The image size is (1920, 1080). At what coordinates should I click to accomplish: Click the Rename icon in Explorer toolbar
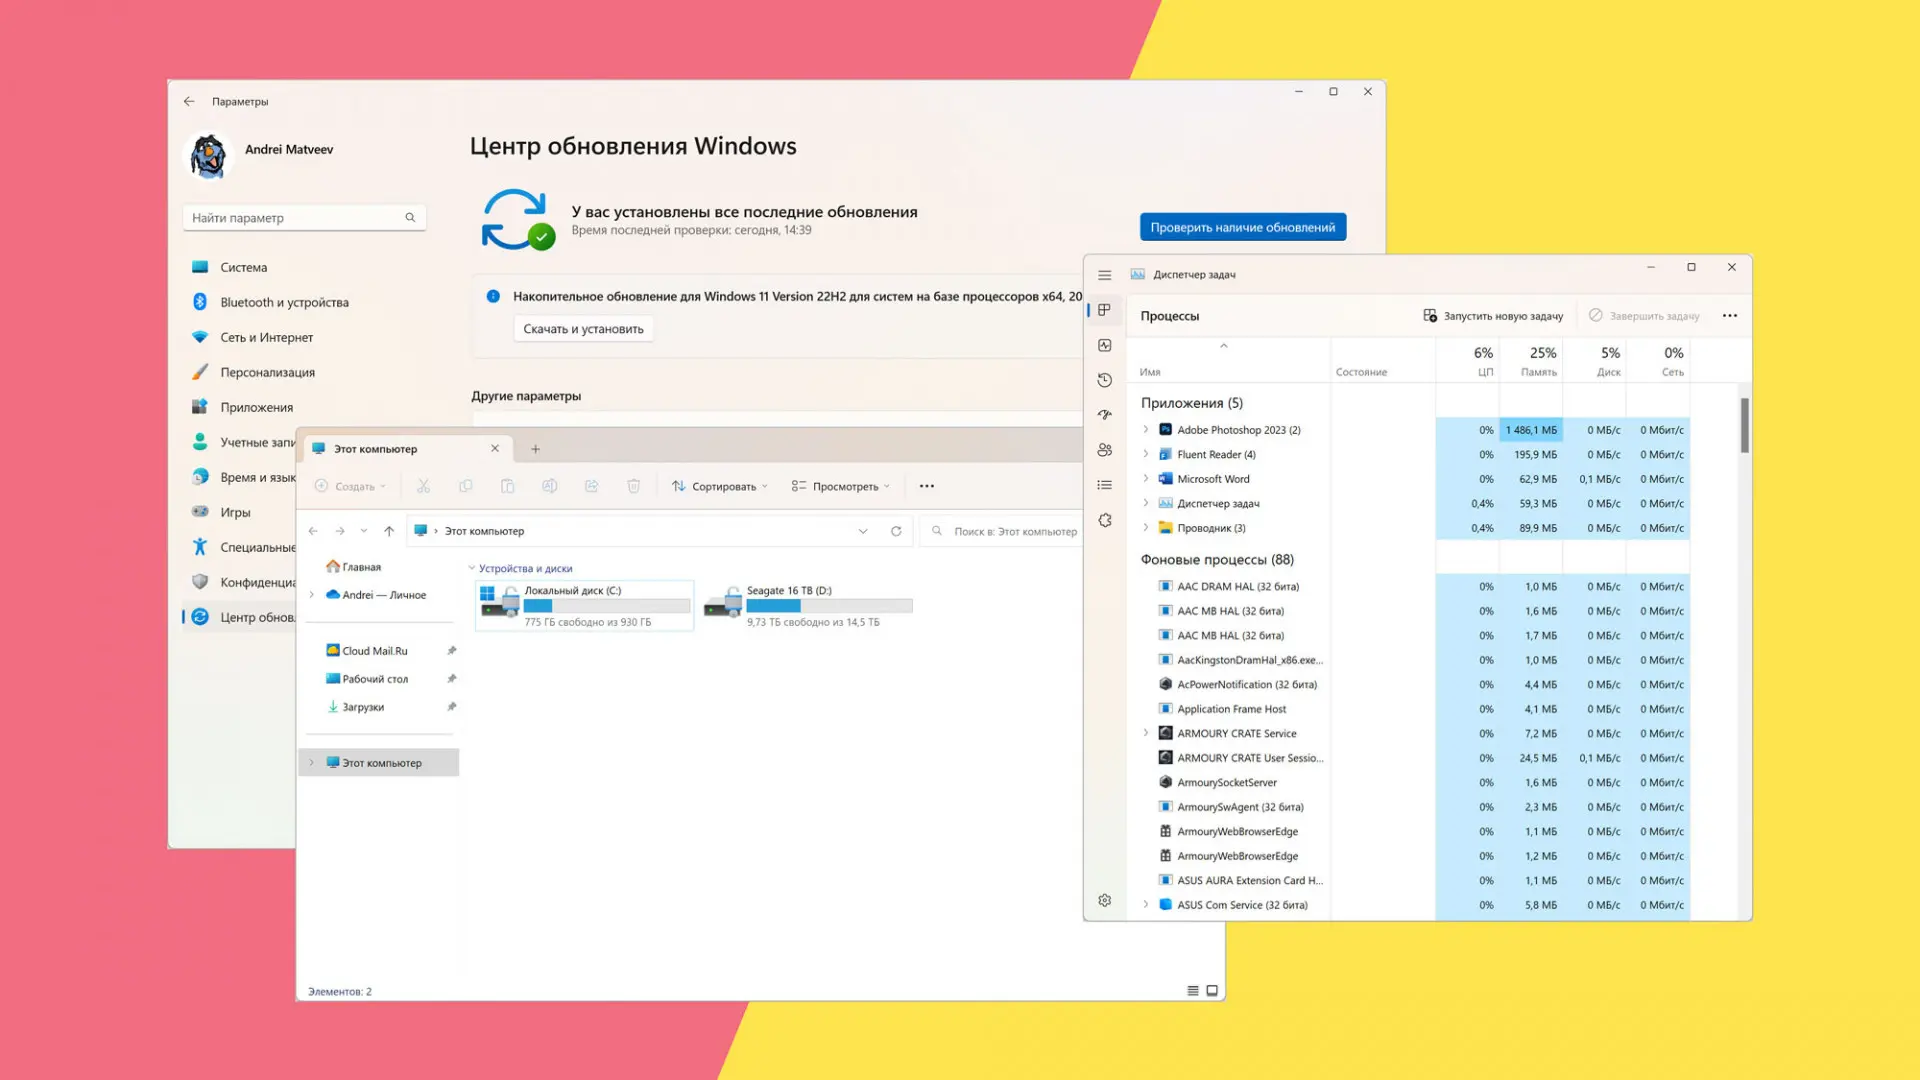[x=549, y=486]
